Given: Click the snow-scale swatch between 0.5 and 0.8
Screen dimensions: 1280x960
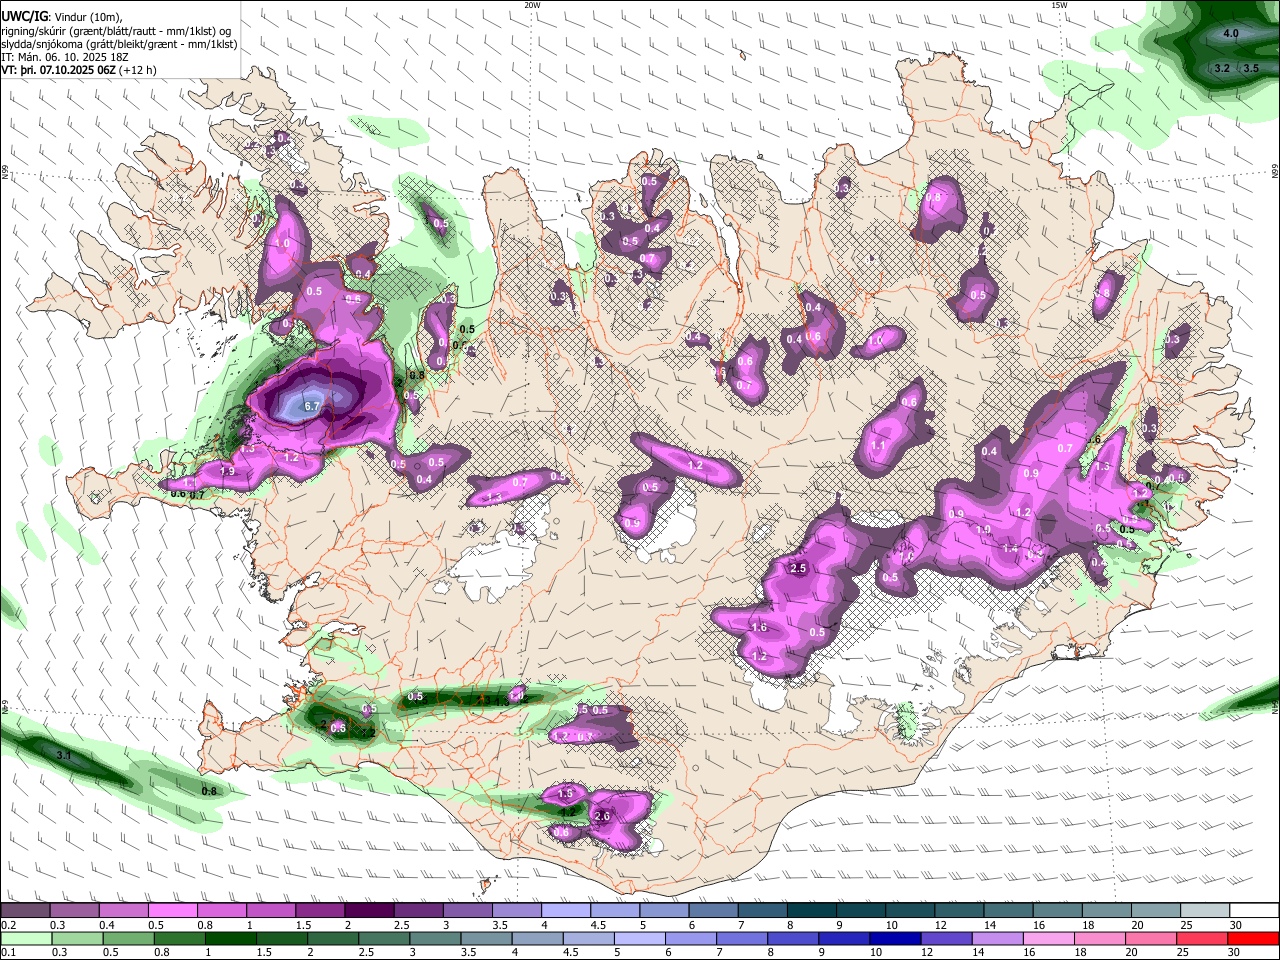Looking at the screenshot, I should (x=172, y=911).
